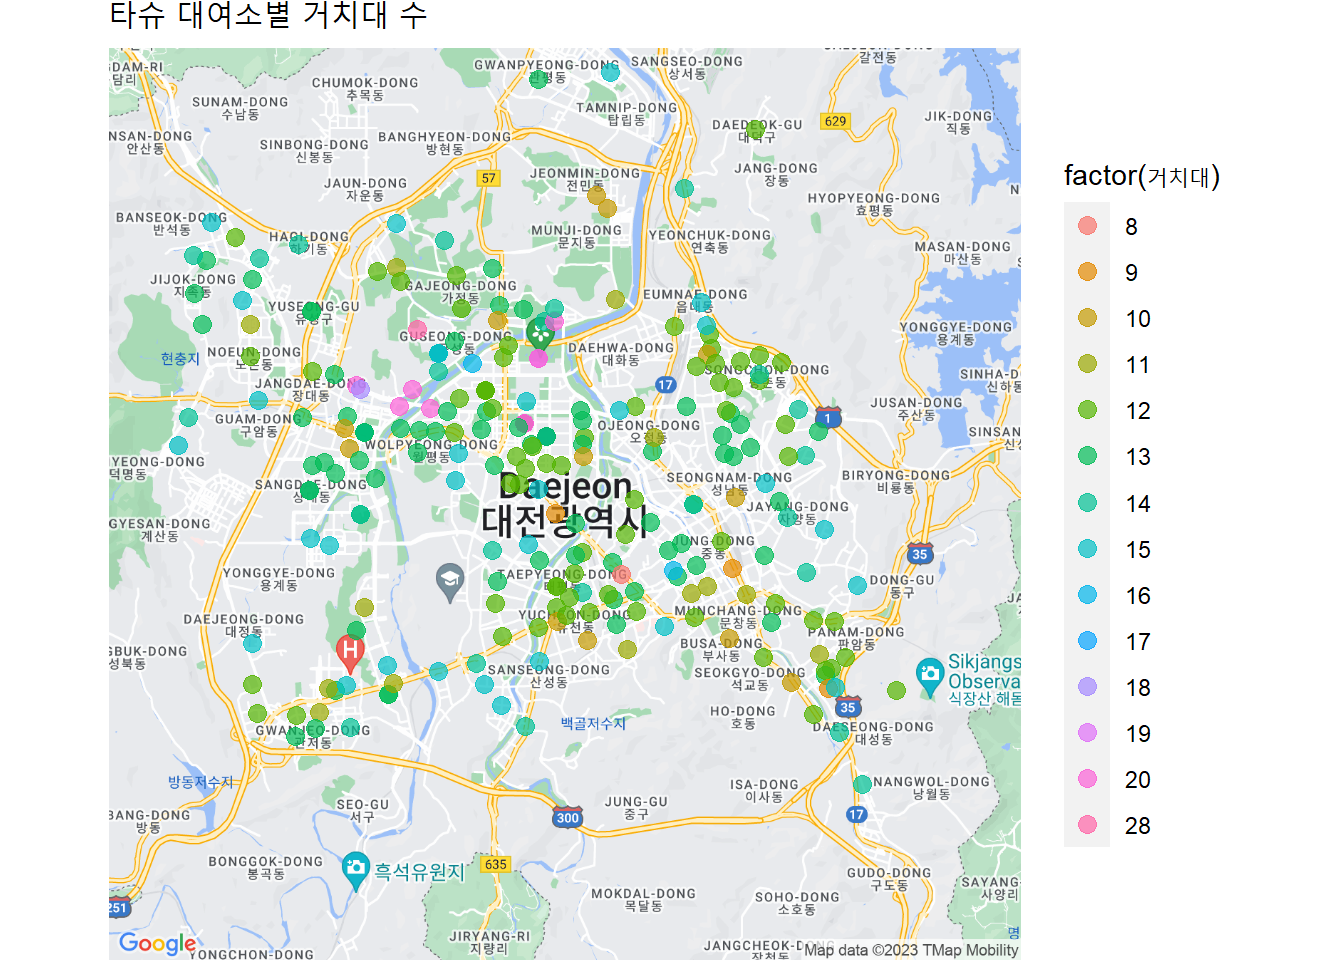Click the yellow route 57 shield
This screenshot has width=1344, height=960.
[488, 178]
